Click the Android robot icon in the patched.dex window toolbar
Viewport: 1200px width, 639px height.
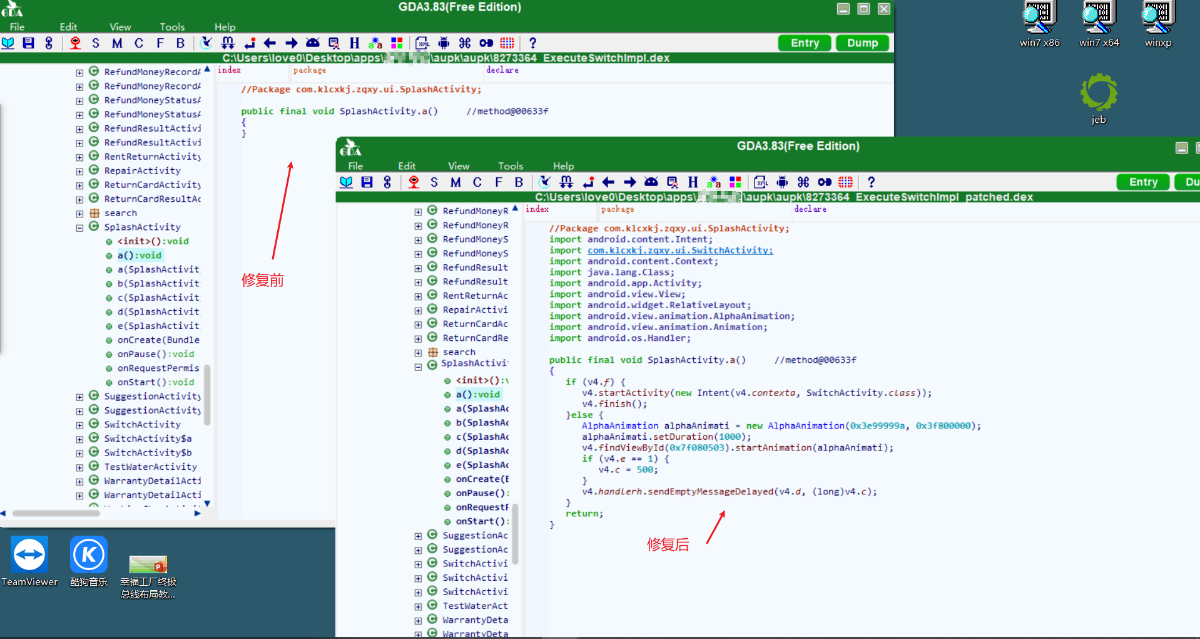[782, 182]
